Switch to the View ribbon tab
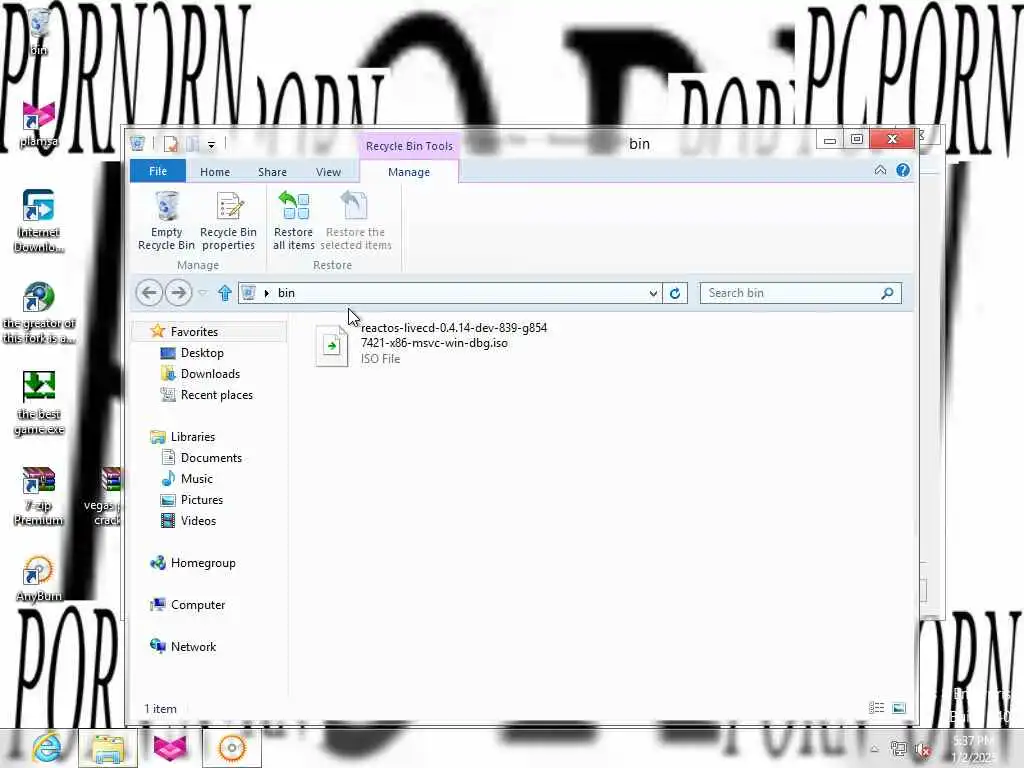 pyautogui.click(x=328, y=172)
